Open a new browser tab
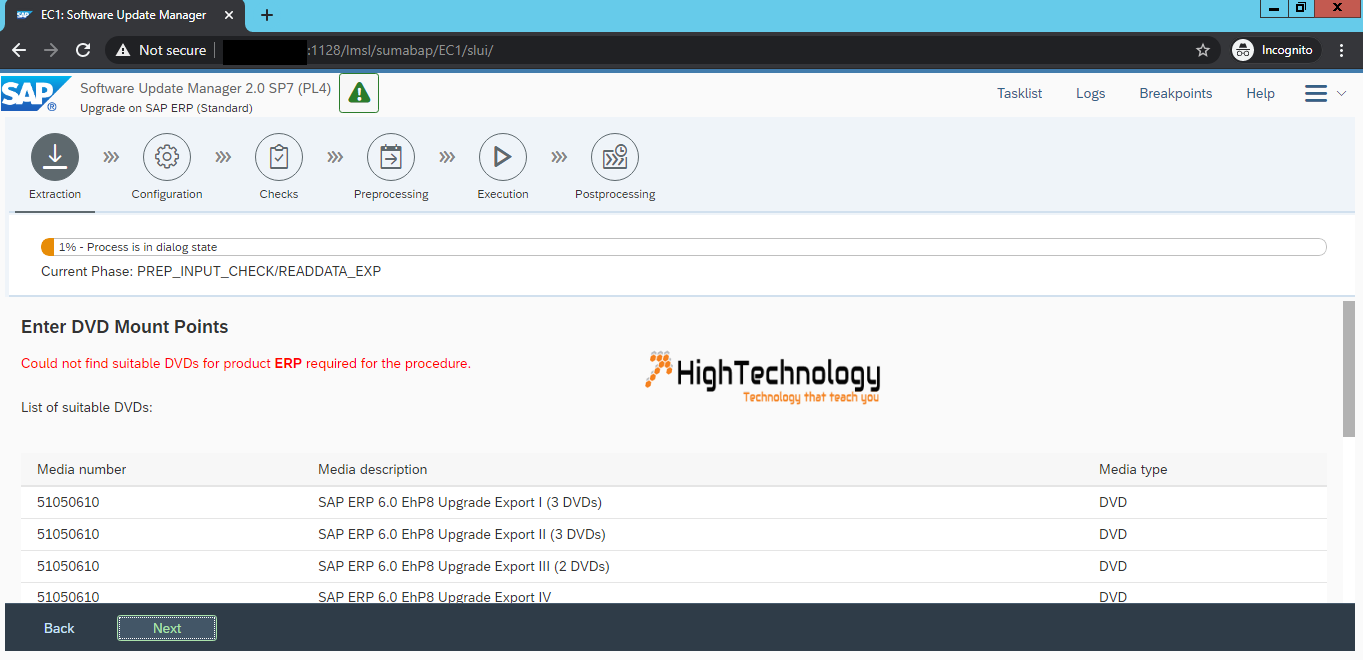Viewport: 1363px width, 660px height. coord(267,15)
